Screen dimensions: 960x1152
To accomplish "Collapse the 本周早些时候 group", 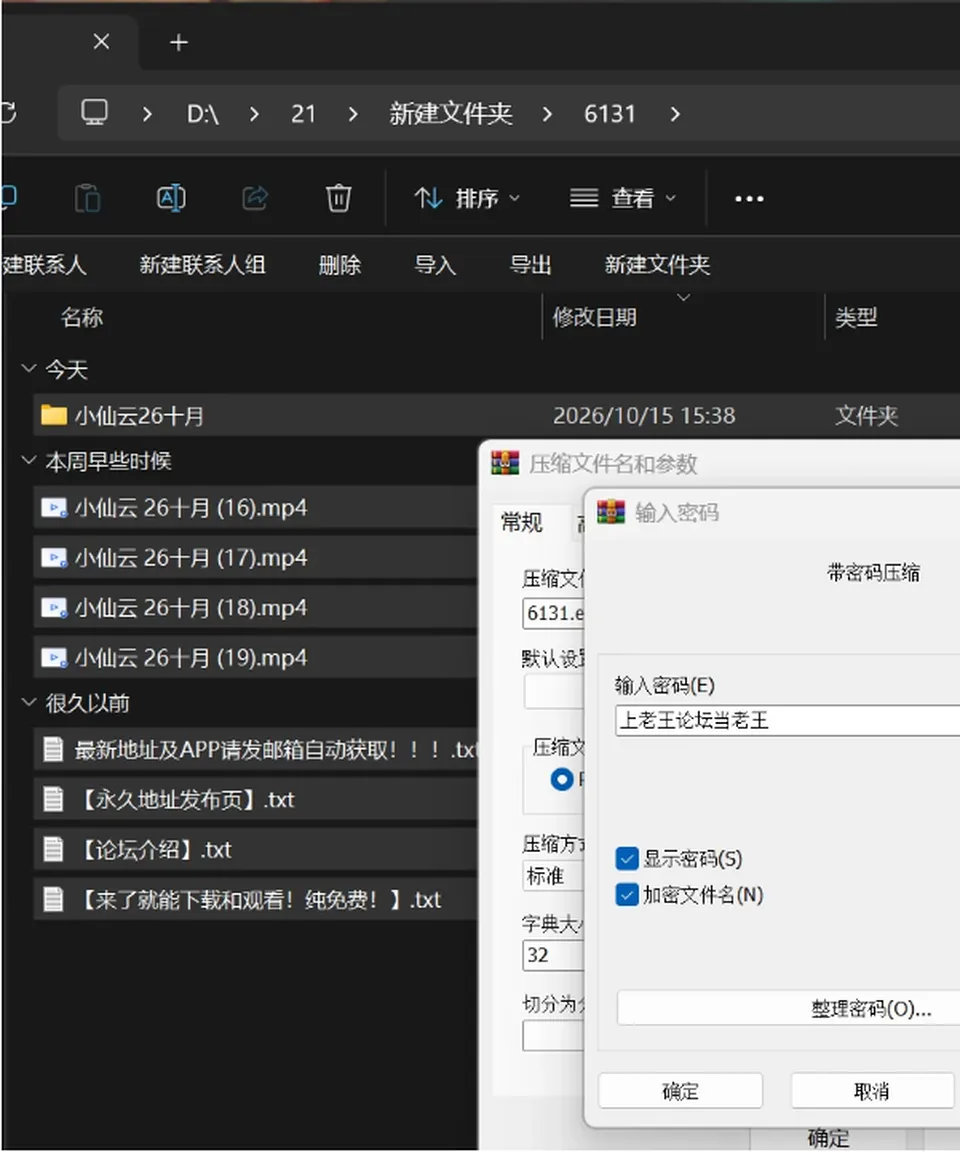I will click(29, 461).
